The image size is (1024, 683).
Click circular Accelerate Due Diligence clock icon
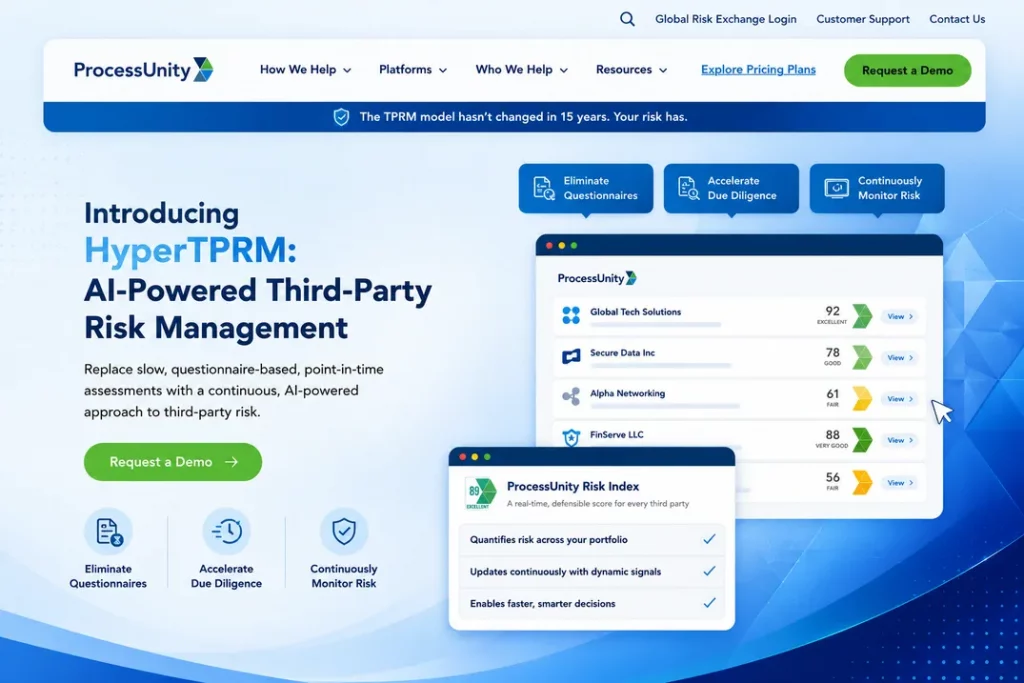click(227, 532)
